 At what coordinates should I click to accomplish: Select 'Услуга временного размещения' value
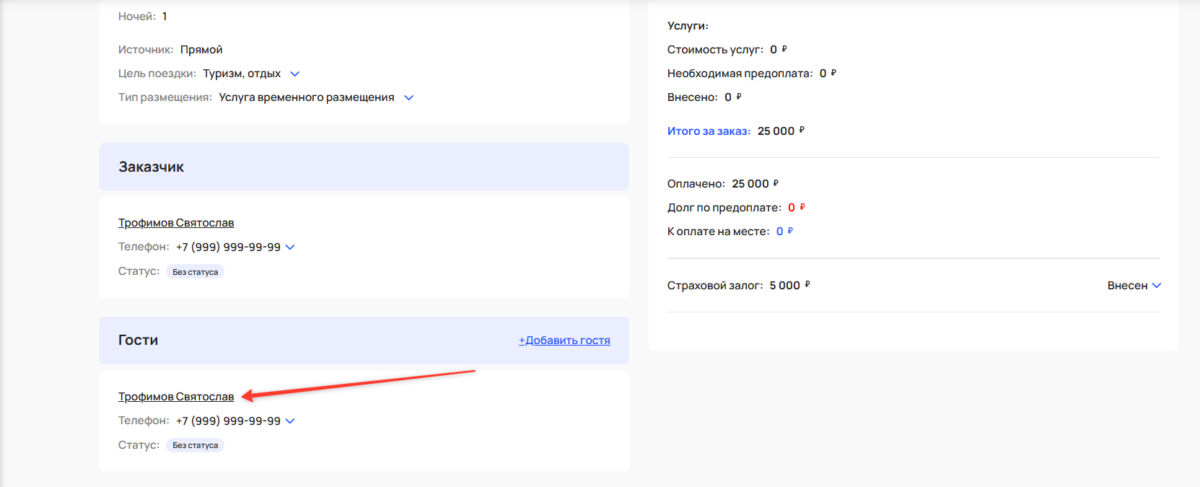pos(307,98)
